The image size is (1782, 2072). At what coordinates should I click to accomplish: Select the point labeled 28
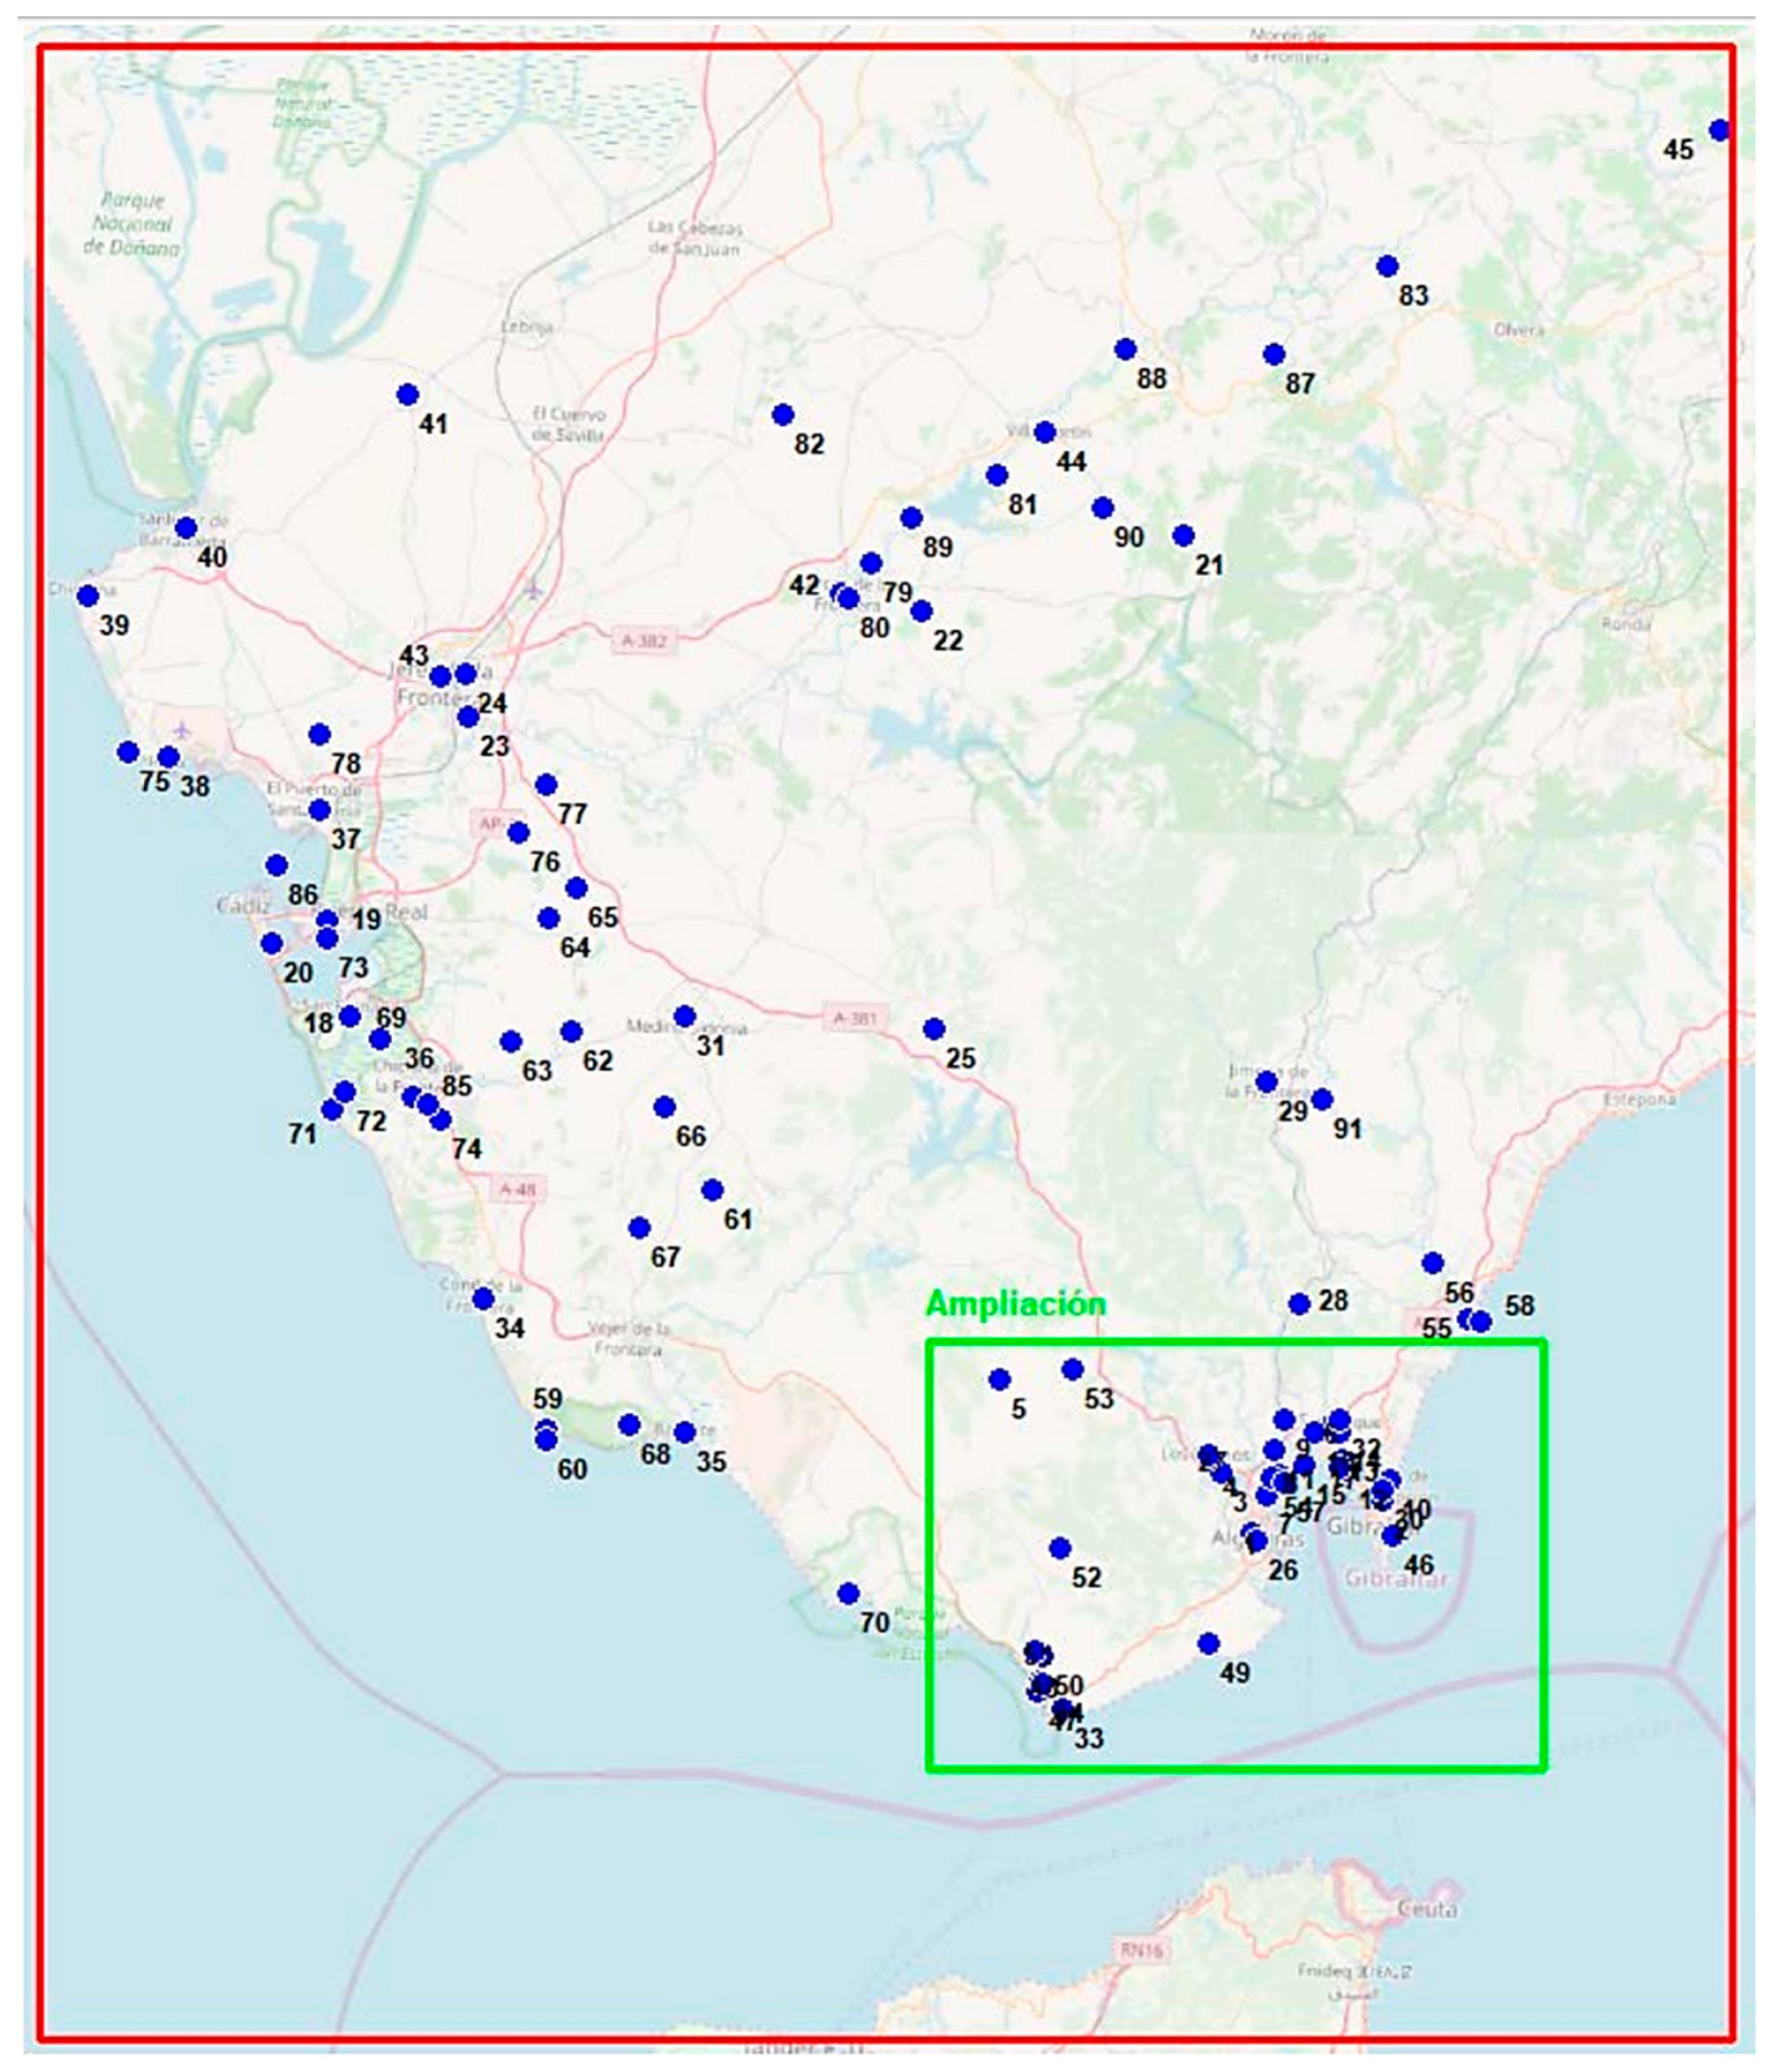[x=1299, y=1304]
